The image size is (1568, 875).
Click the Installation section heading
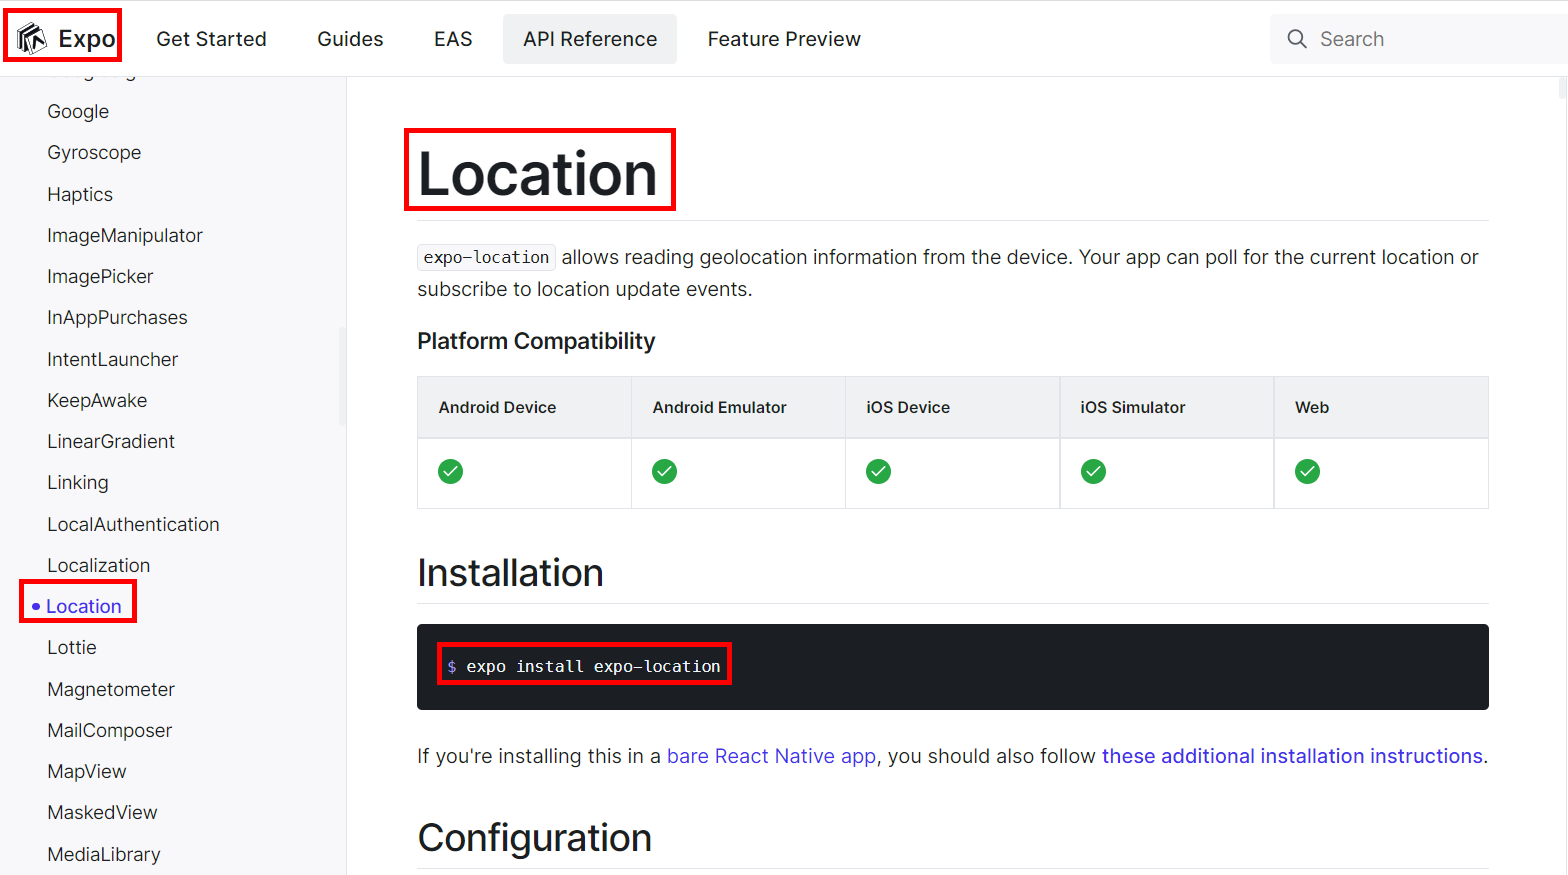tap(510, 573)
